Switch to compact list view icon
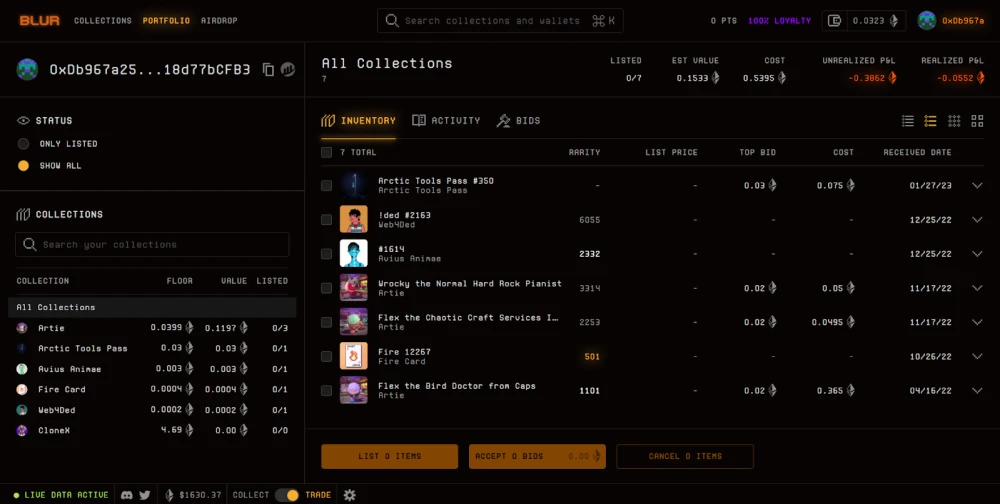This screenshot has height=504, width=1000. click(908, 121)
